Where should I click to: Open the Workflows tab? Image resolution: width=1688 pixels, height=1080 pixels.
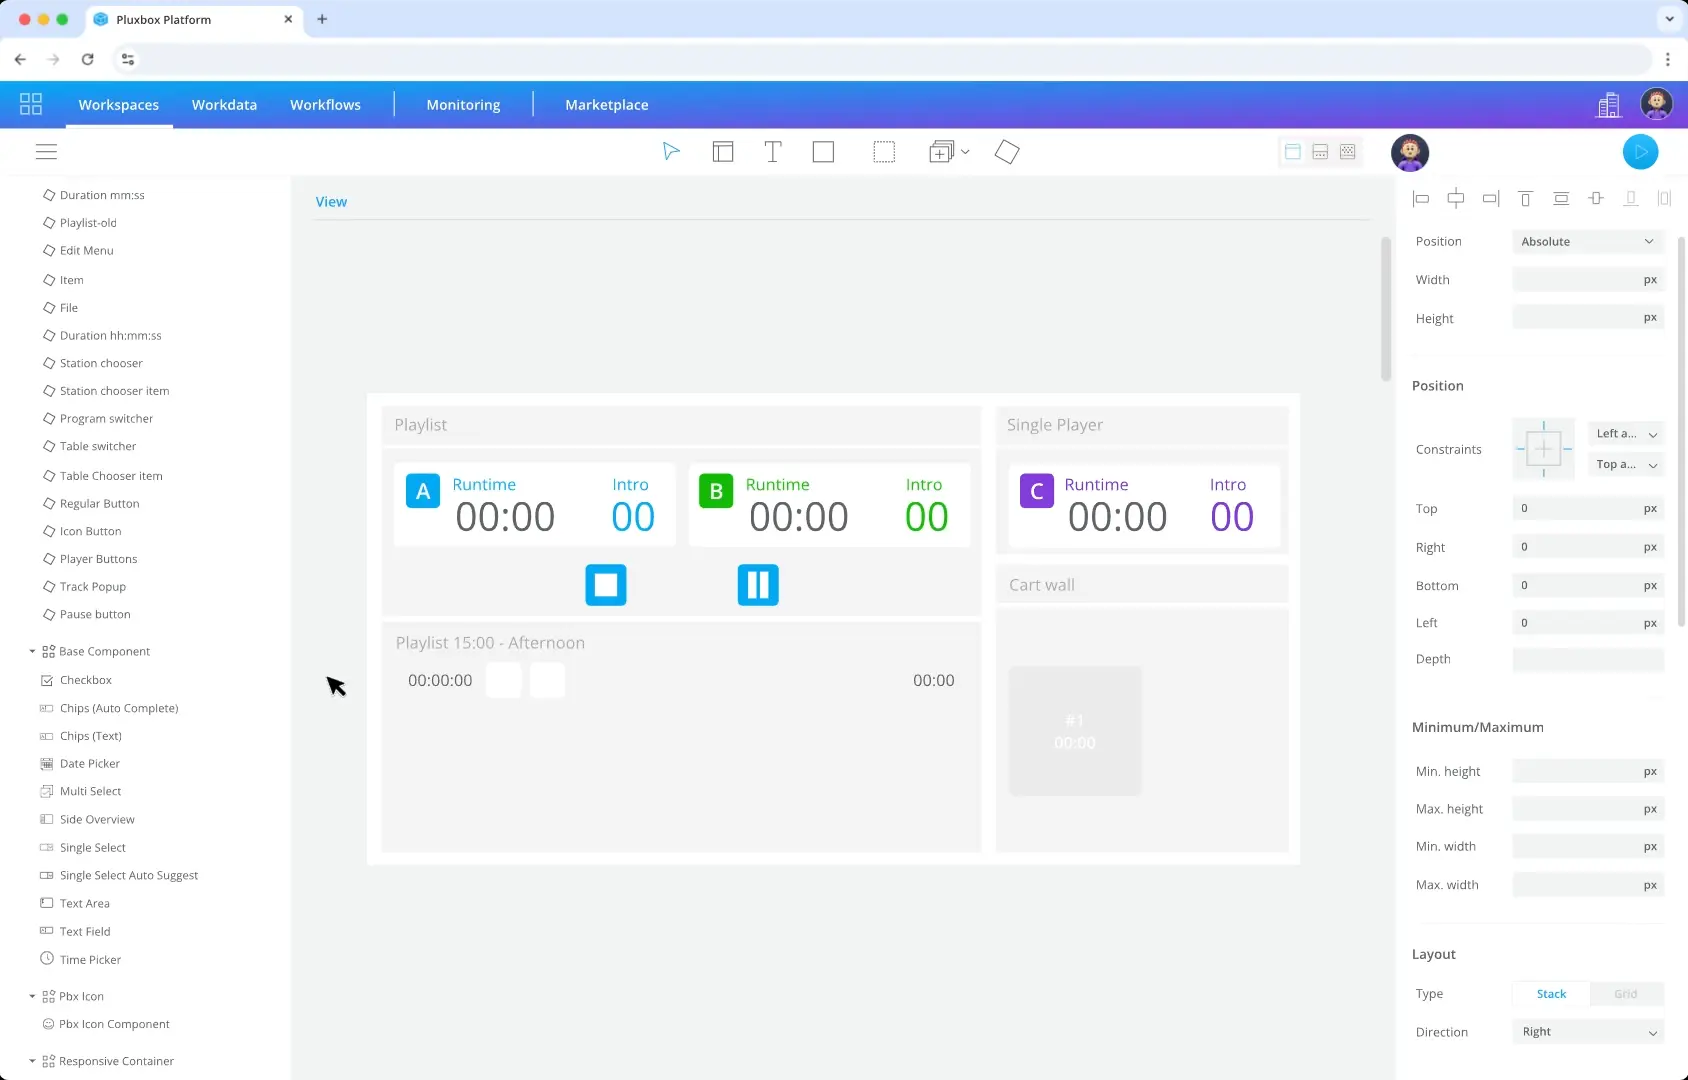click(x=325, y=105)
